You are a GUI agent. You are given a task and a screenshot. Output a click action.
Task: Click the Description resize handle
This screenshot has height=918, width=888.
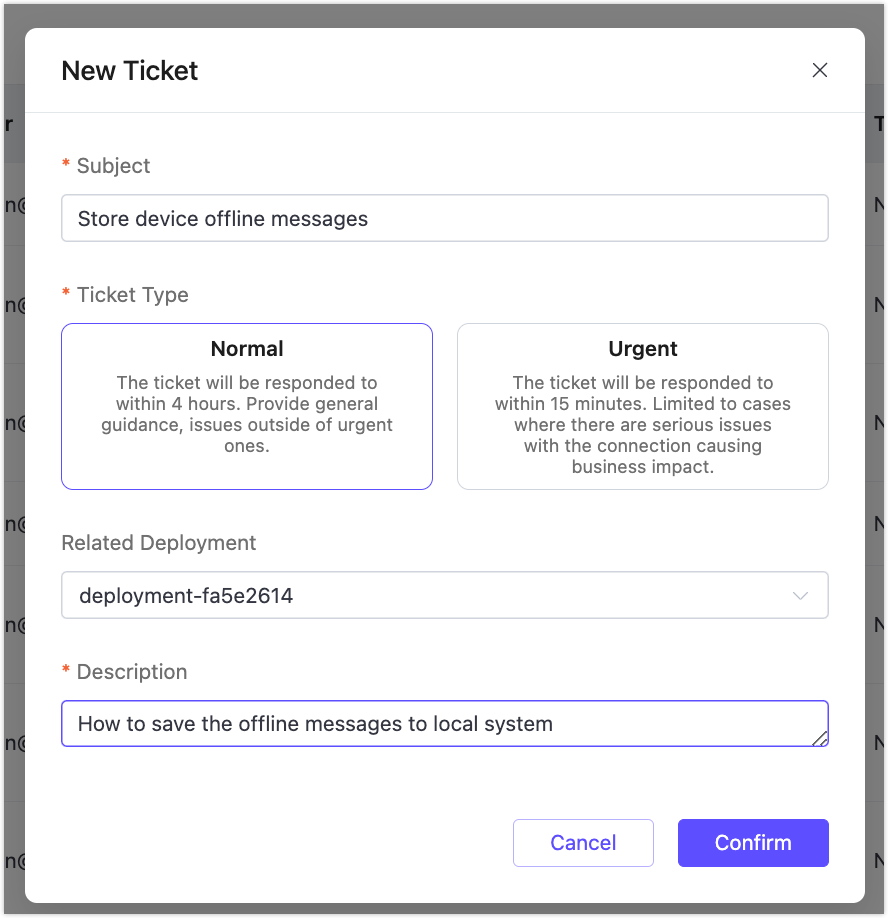822,738
